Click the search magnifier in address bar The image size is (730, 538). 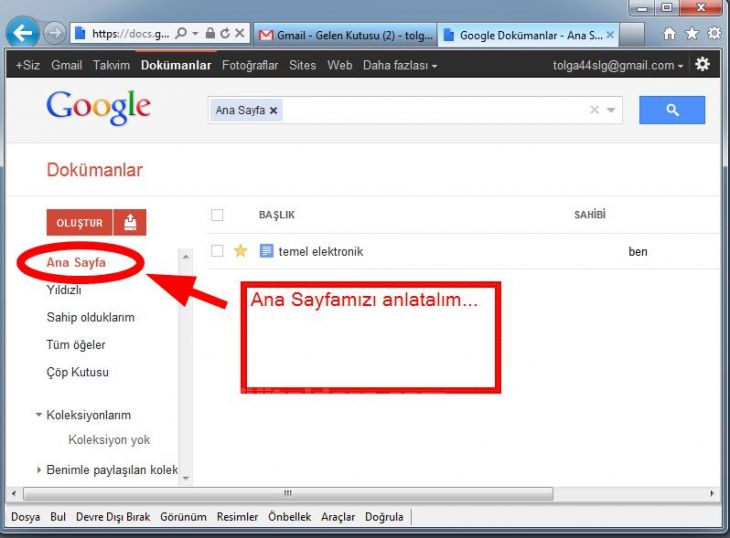click(181, 34)
